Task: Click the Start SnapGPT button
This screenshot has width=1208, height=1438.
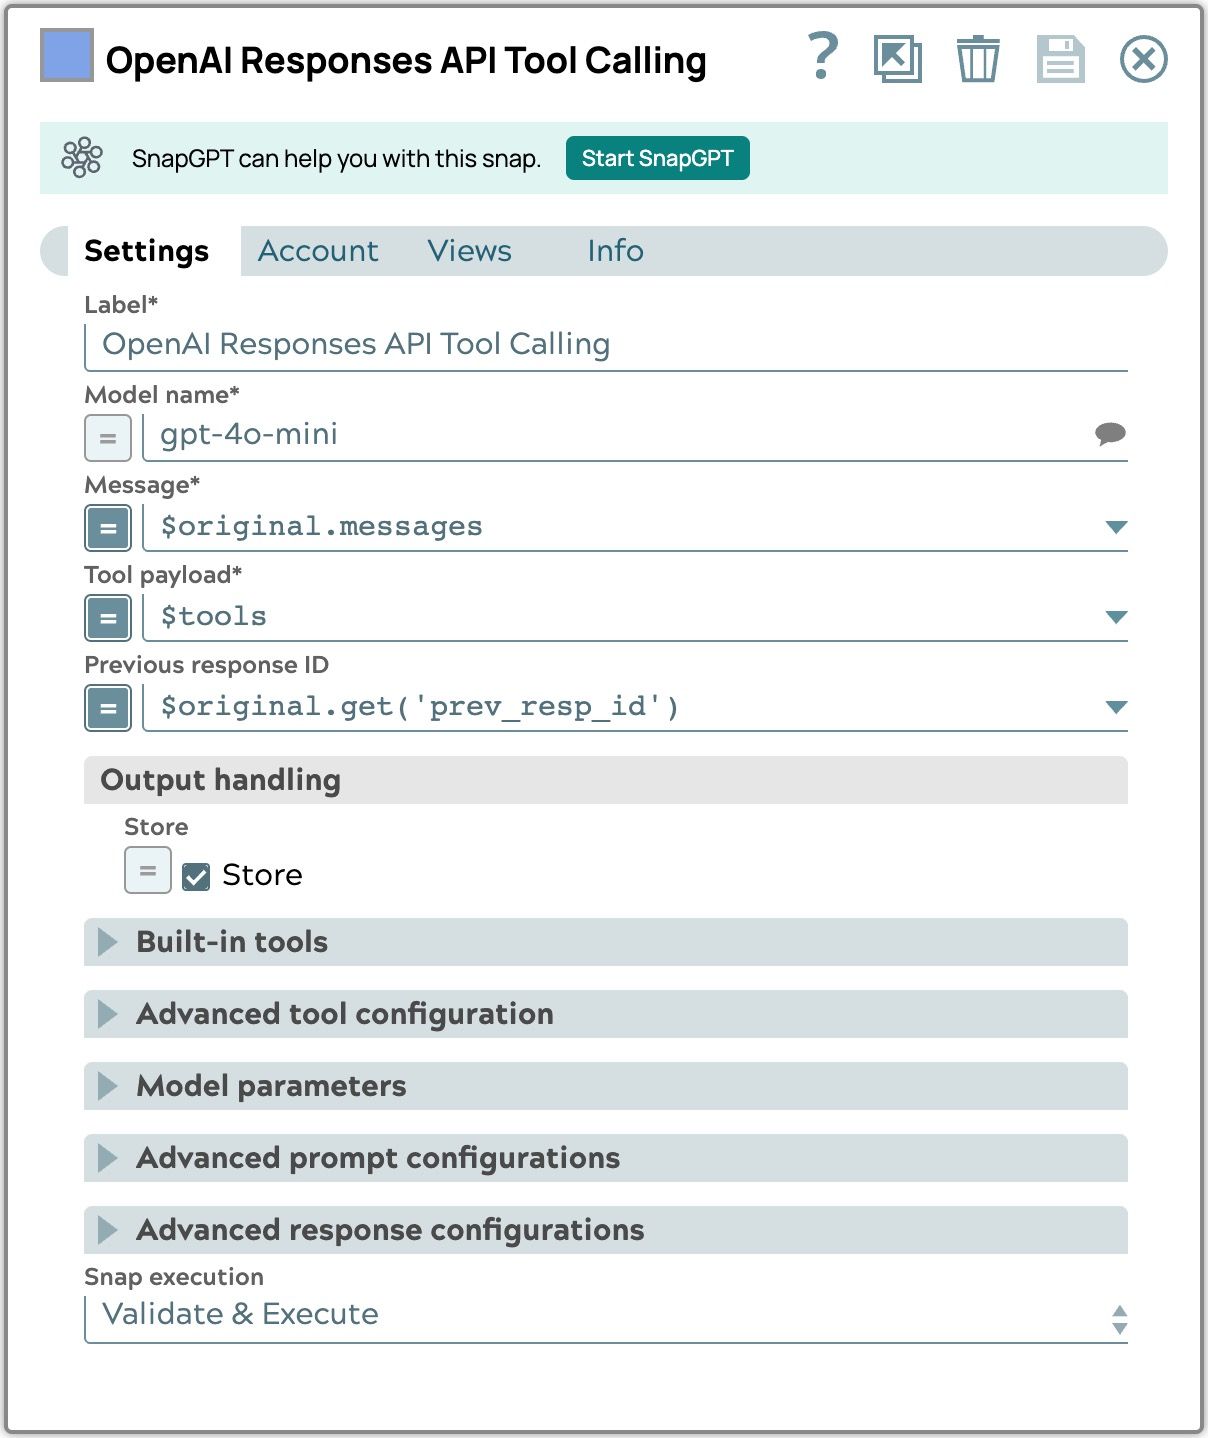Action: [657, 158]
